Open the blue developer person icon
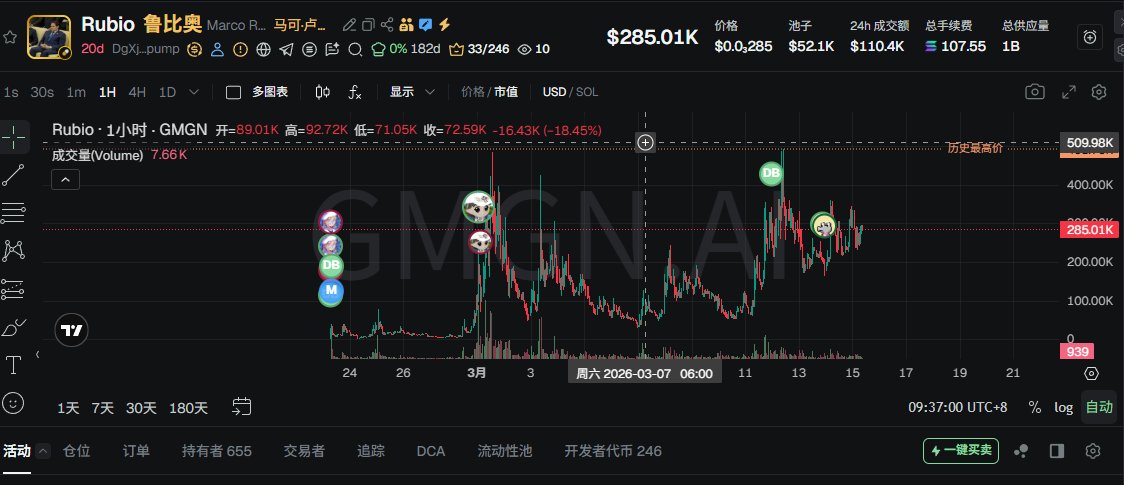This screenshot has width=1124, height=485. click(x=217, y=49)
